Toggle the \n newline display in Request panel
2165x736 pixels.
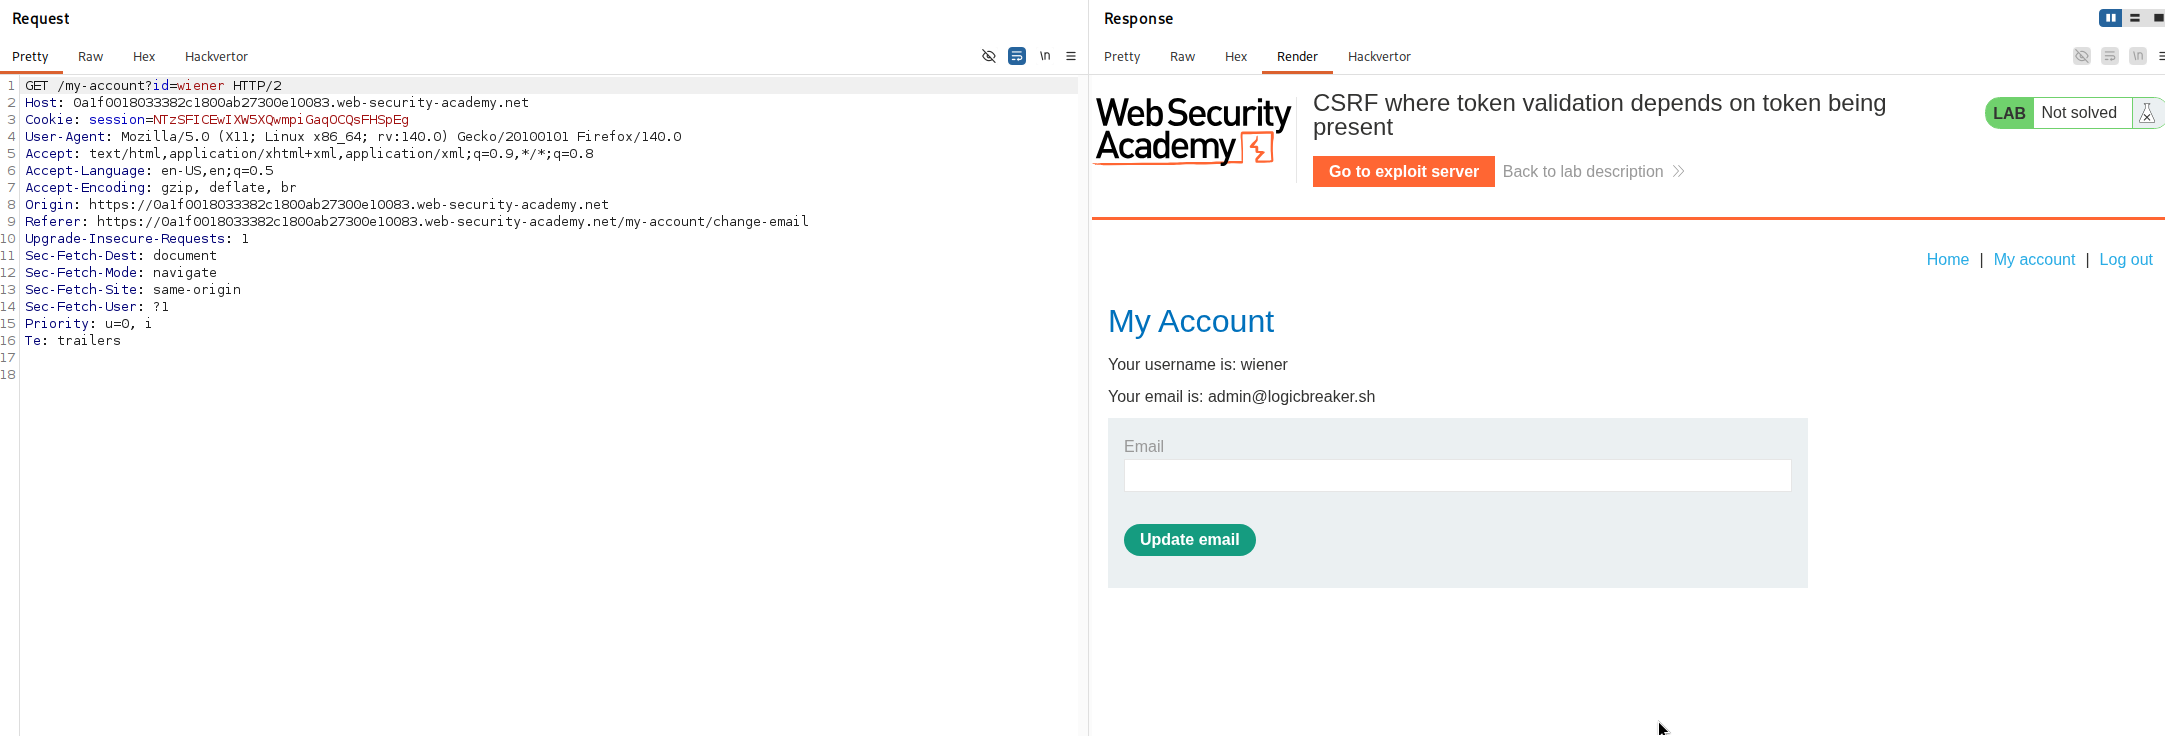(x=1045, y=56)
